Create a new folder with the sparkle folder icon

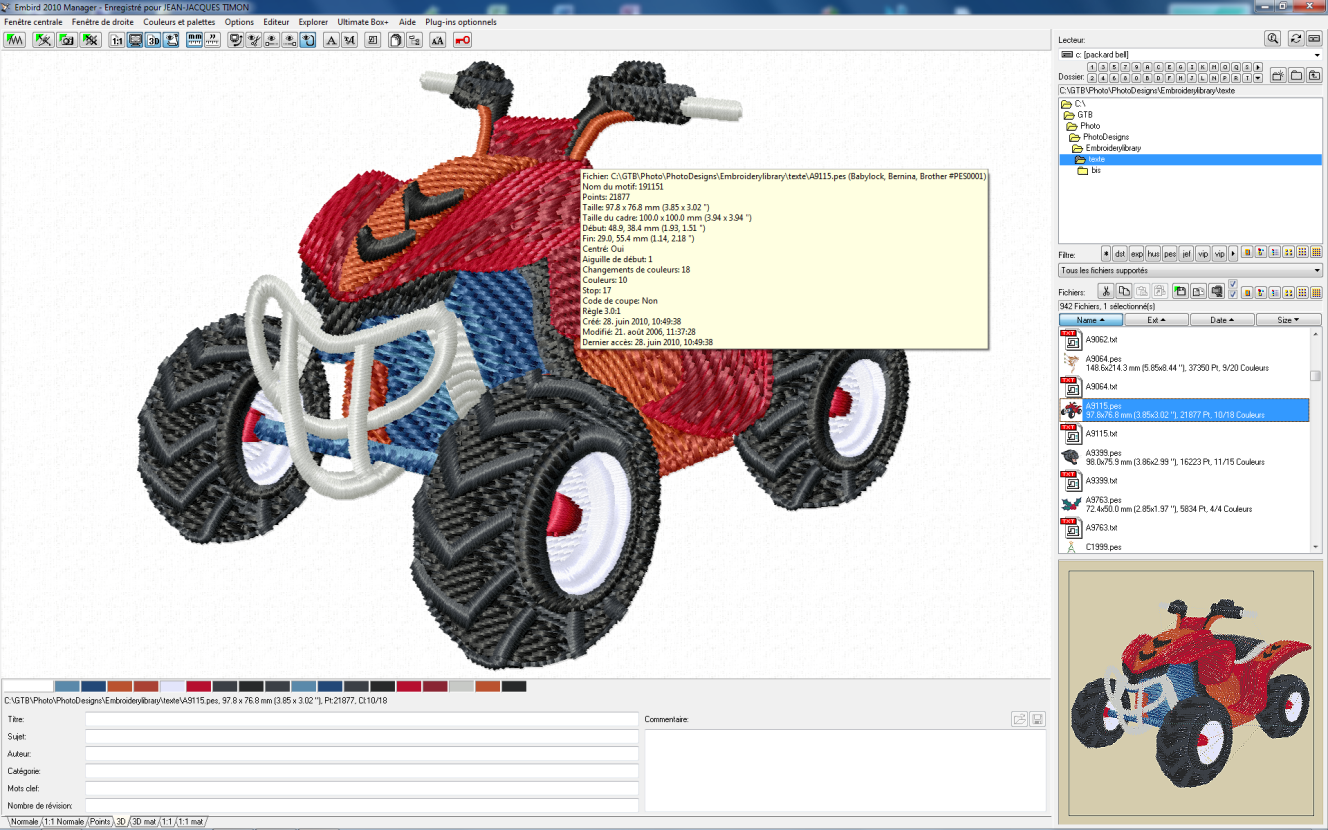(x=1277, y=76)
